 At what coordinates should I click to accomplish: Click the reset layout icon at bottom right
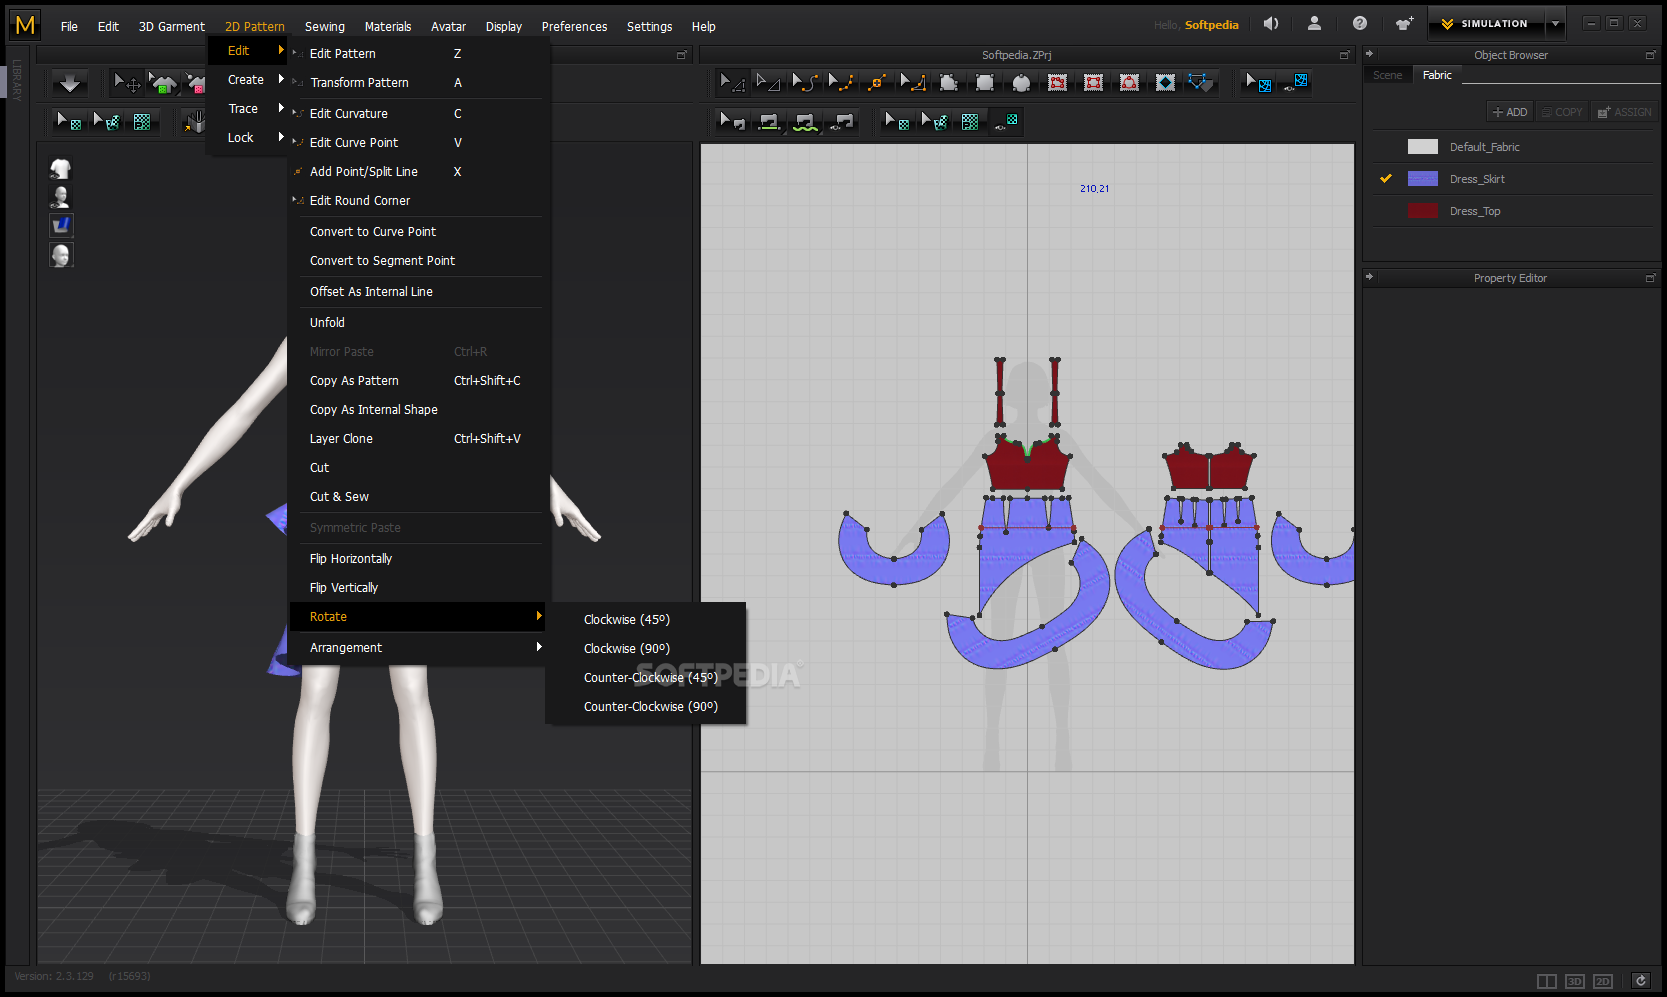click(x=1640, y=981)
